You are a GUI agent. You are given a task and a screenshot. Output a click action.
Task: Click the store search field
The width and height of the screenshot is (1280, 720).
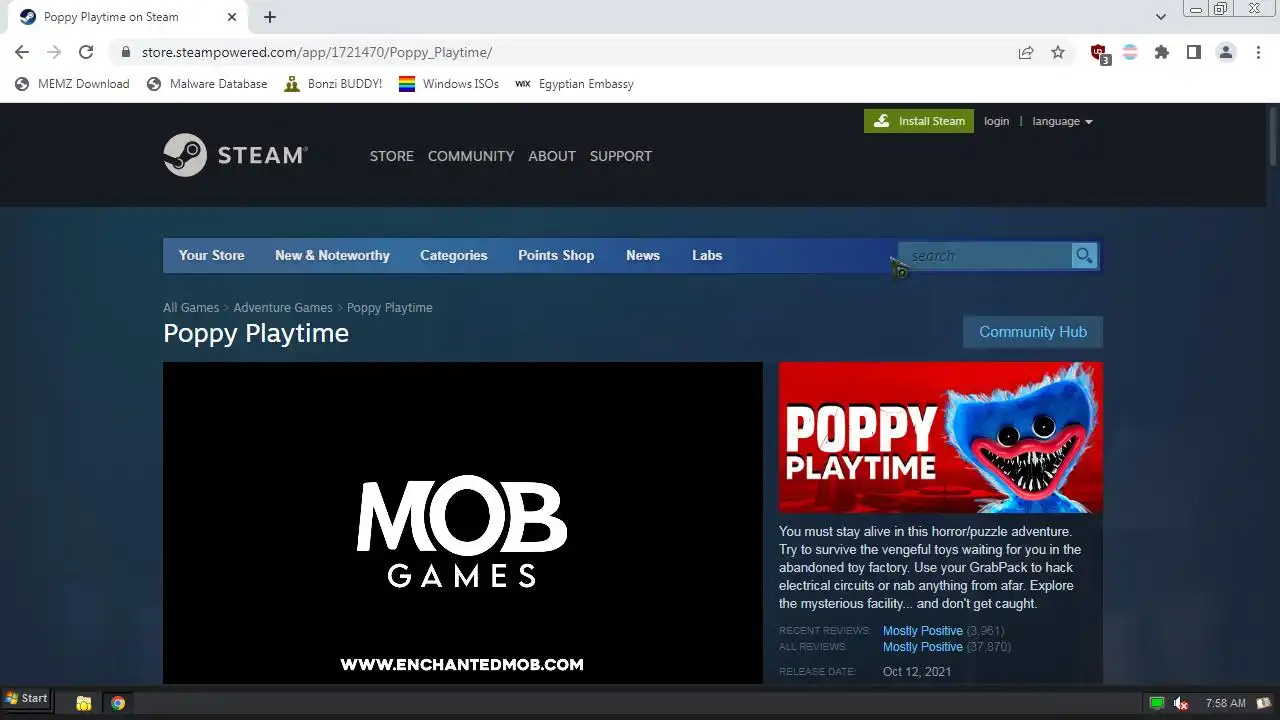pyautogui.click(x=985, y=256)
